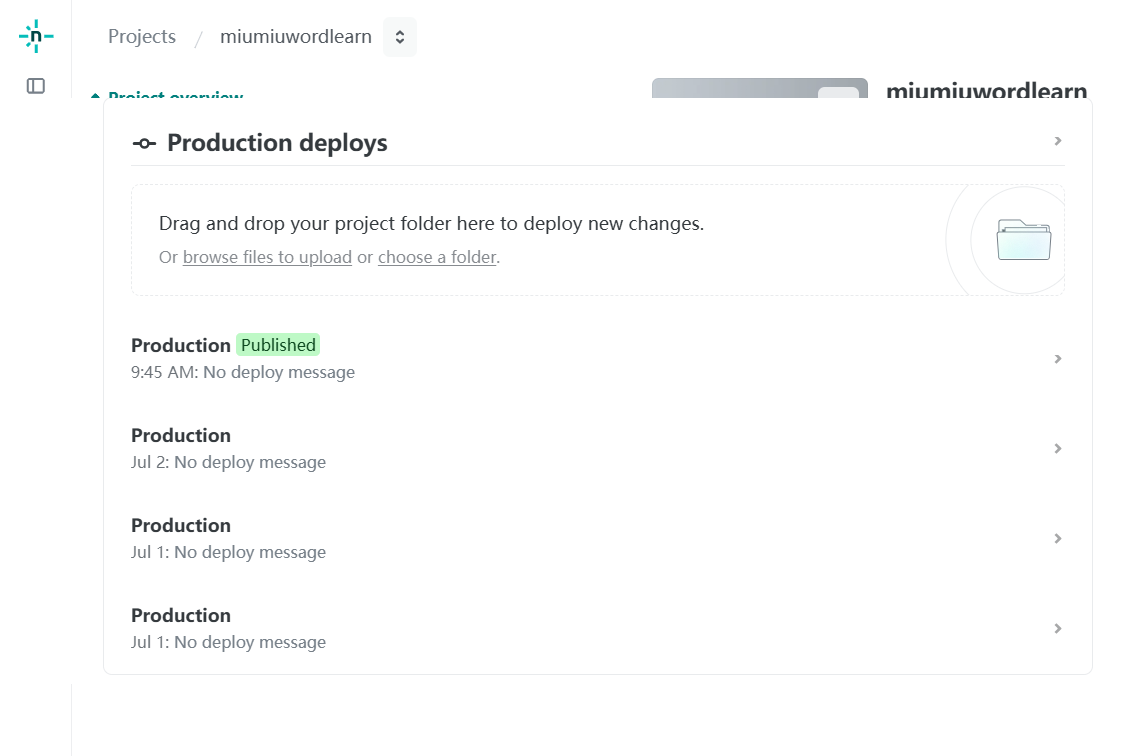Screen dimensions: 1136x756
Task: Click the deploys commit icon
Action: (x=144, y=144)
